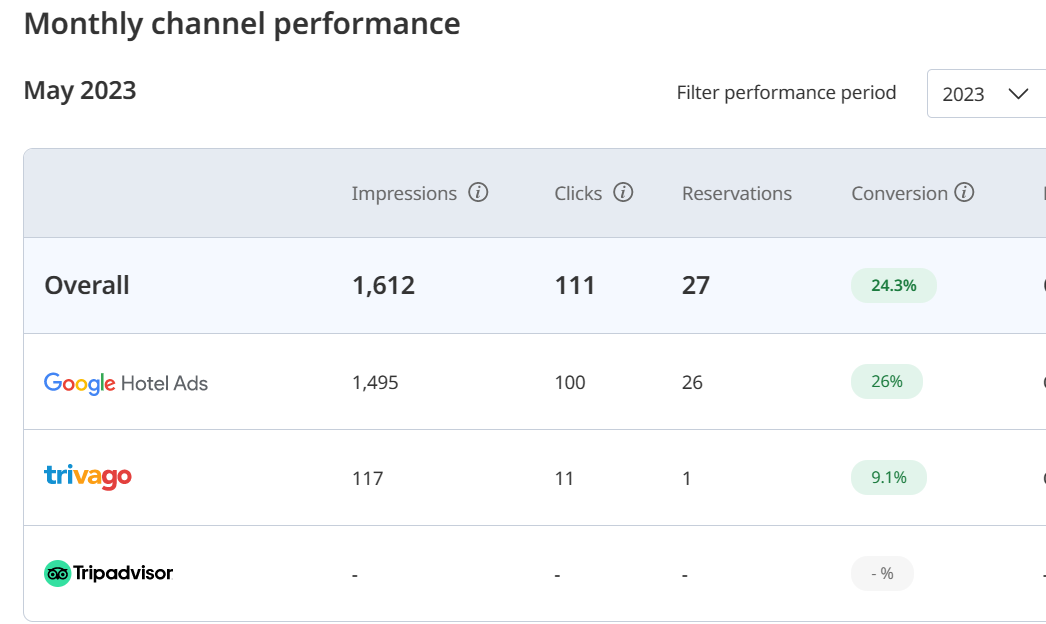Click the 24.3% overall conversion badge
Viewport: 1046px width, 624px height.
893,285
